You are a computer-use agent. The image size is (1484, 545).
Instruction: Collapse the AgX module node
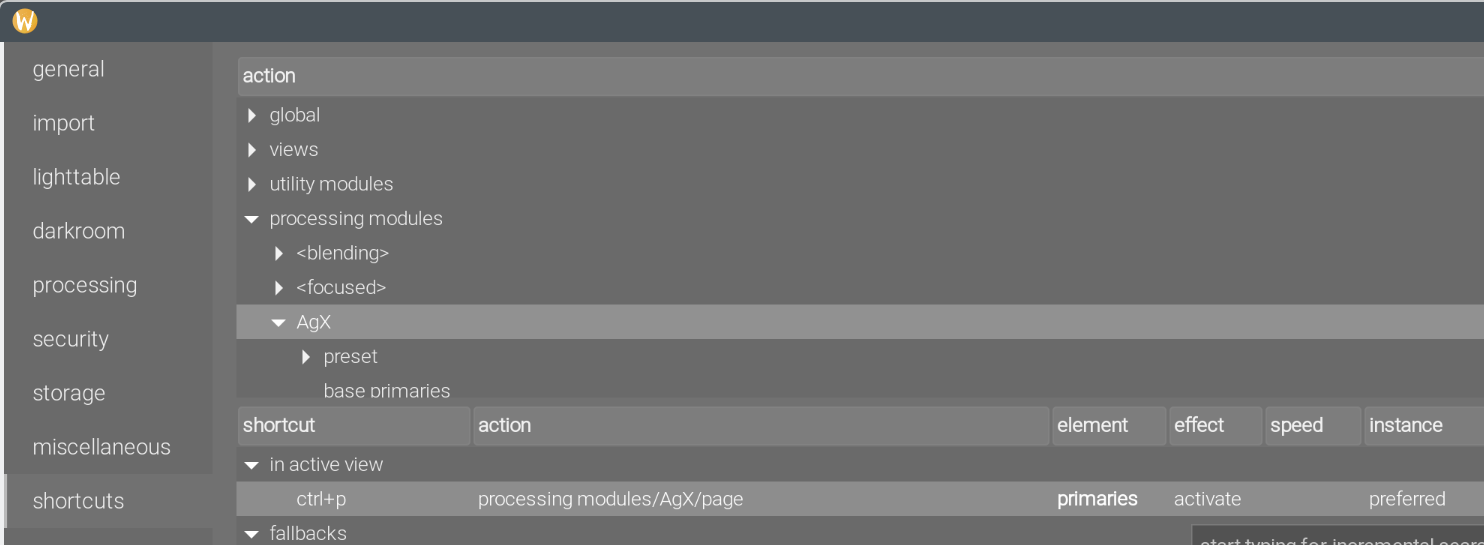pos(279,323)
